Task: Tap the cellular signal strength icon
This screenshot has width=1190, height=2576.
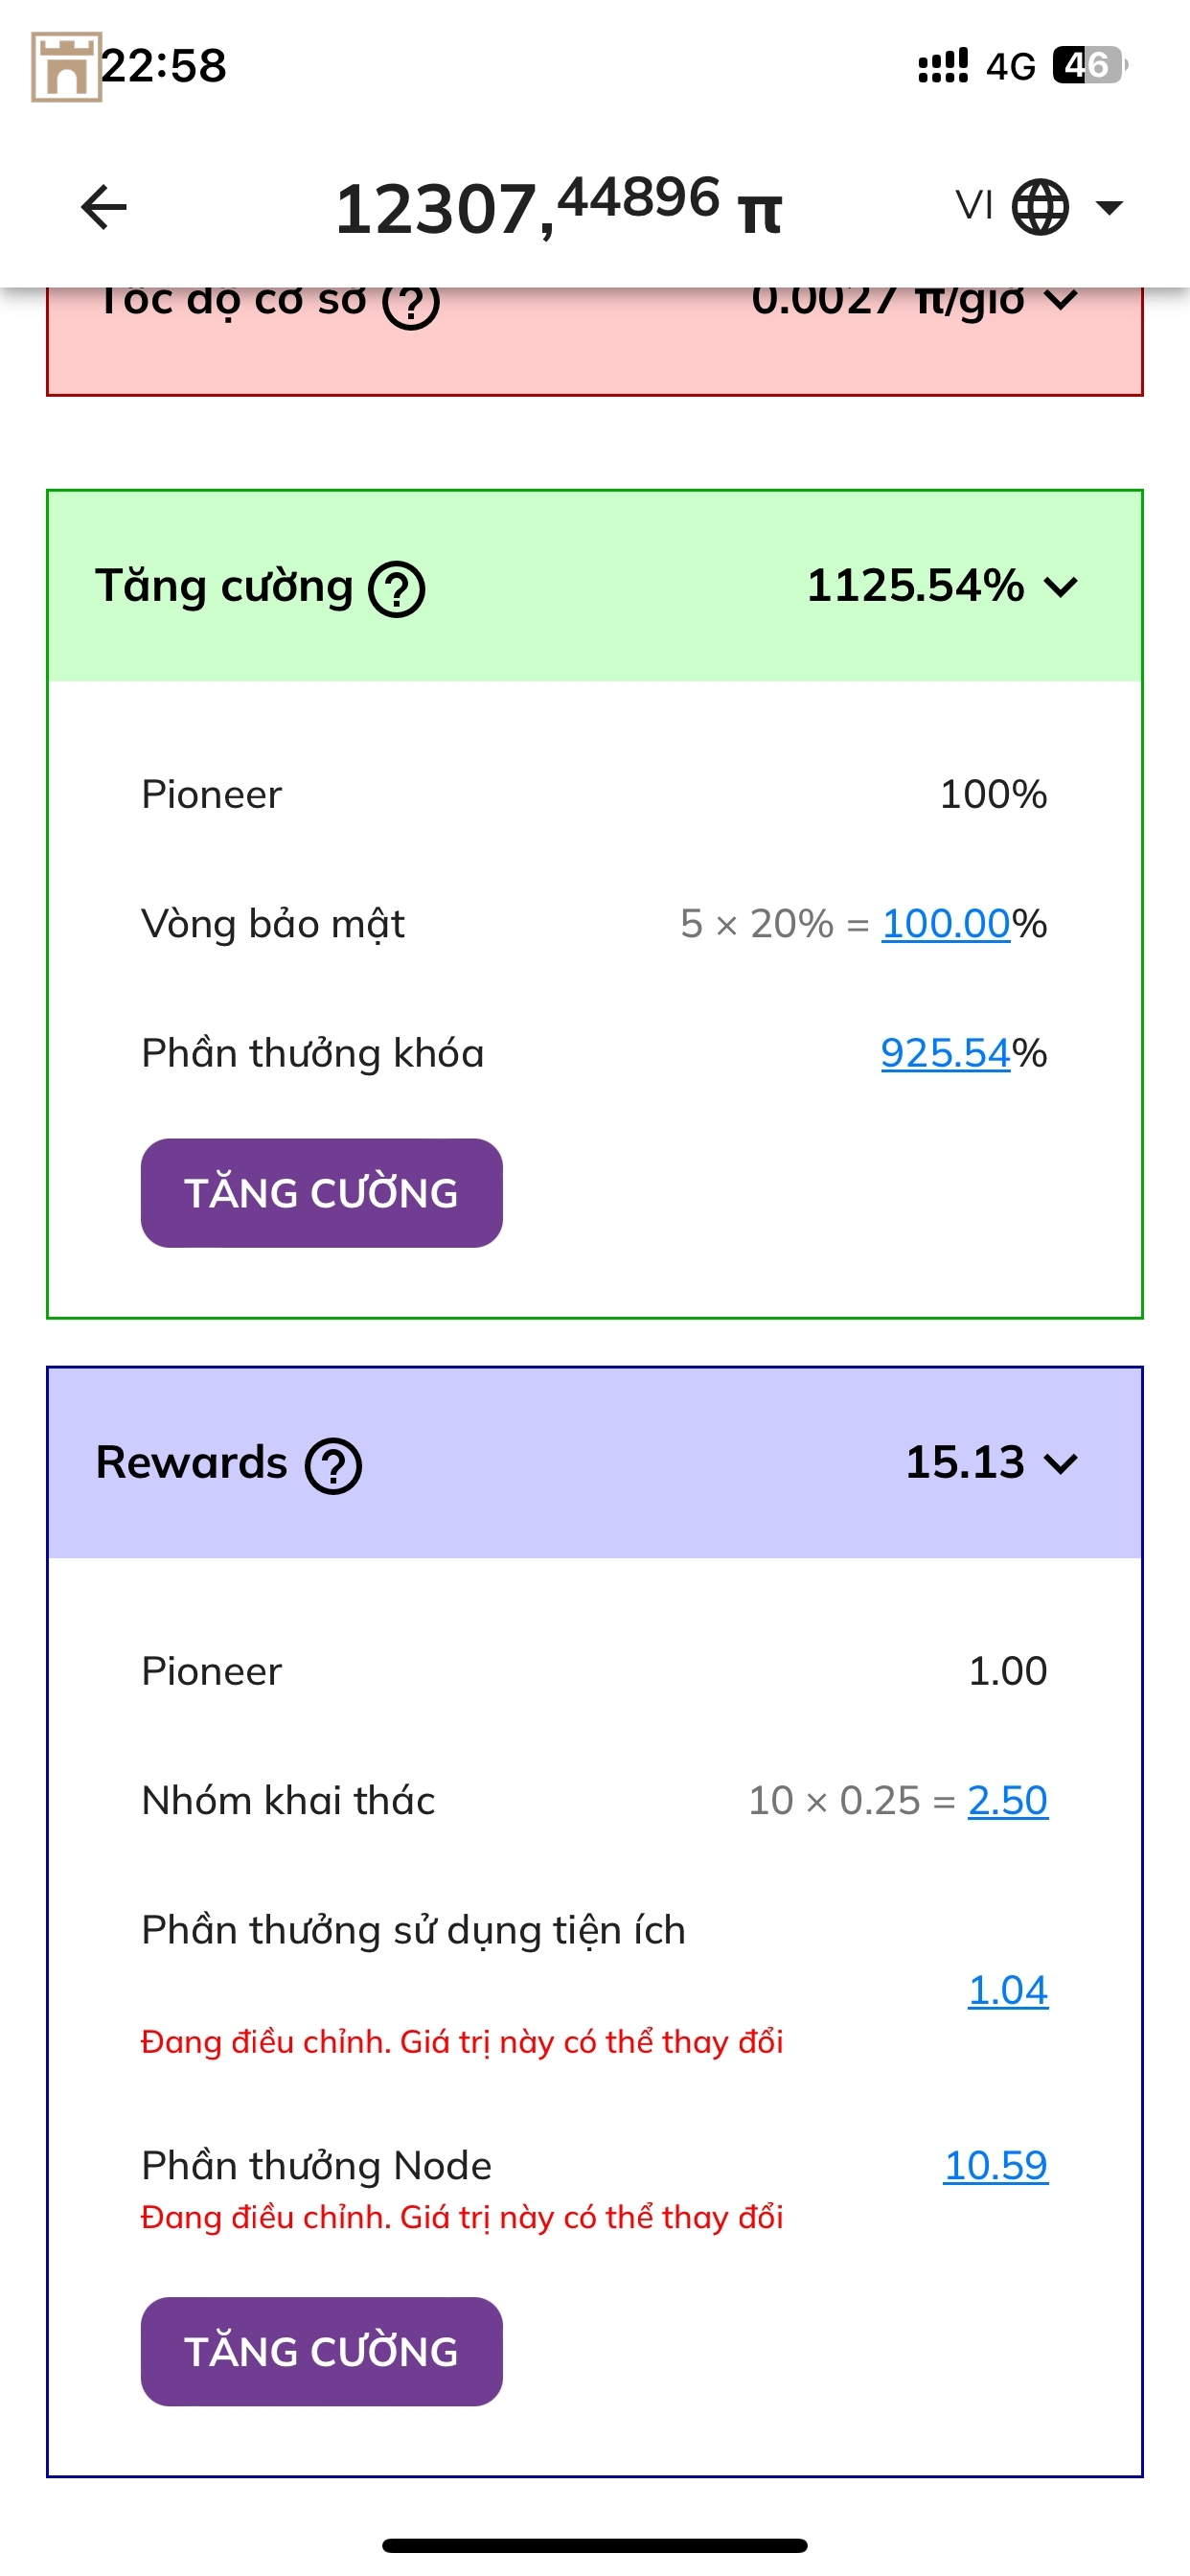Action: [x=943, y=66]
